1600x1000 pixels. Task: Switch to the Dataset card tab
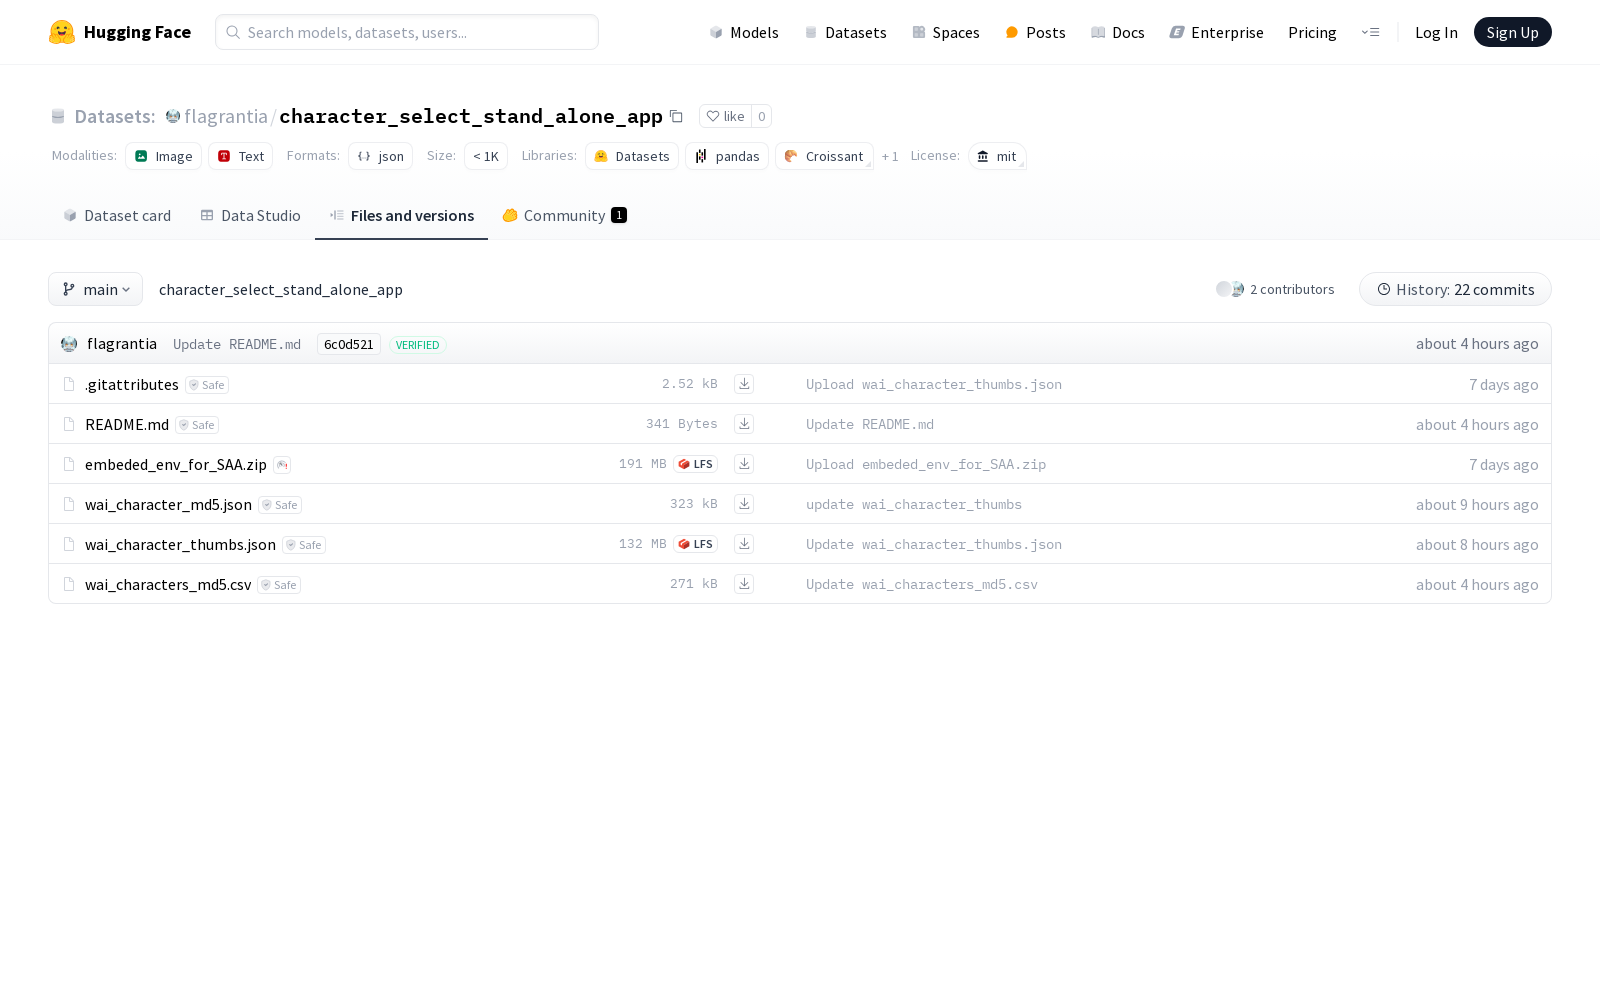click(117, 216)
